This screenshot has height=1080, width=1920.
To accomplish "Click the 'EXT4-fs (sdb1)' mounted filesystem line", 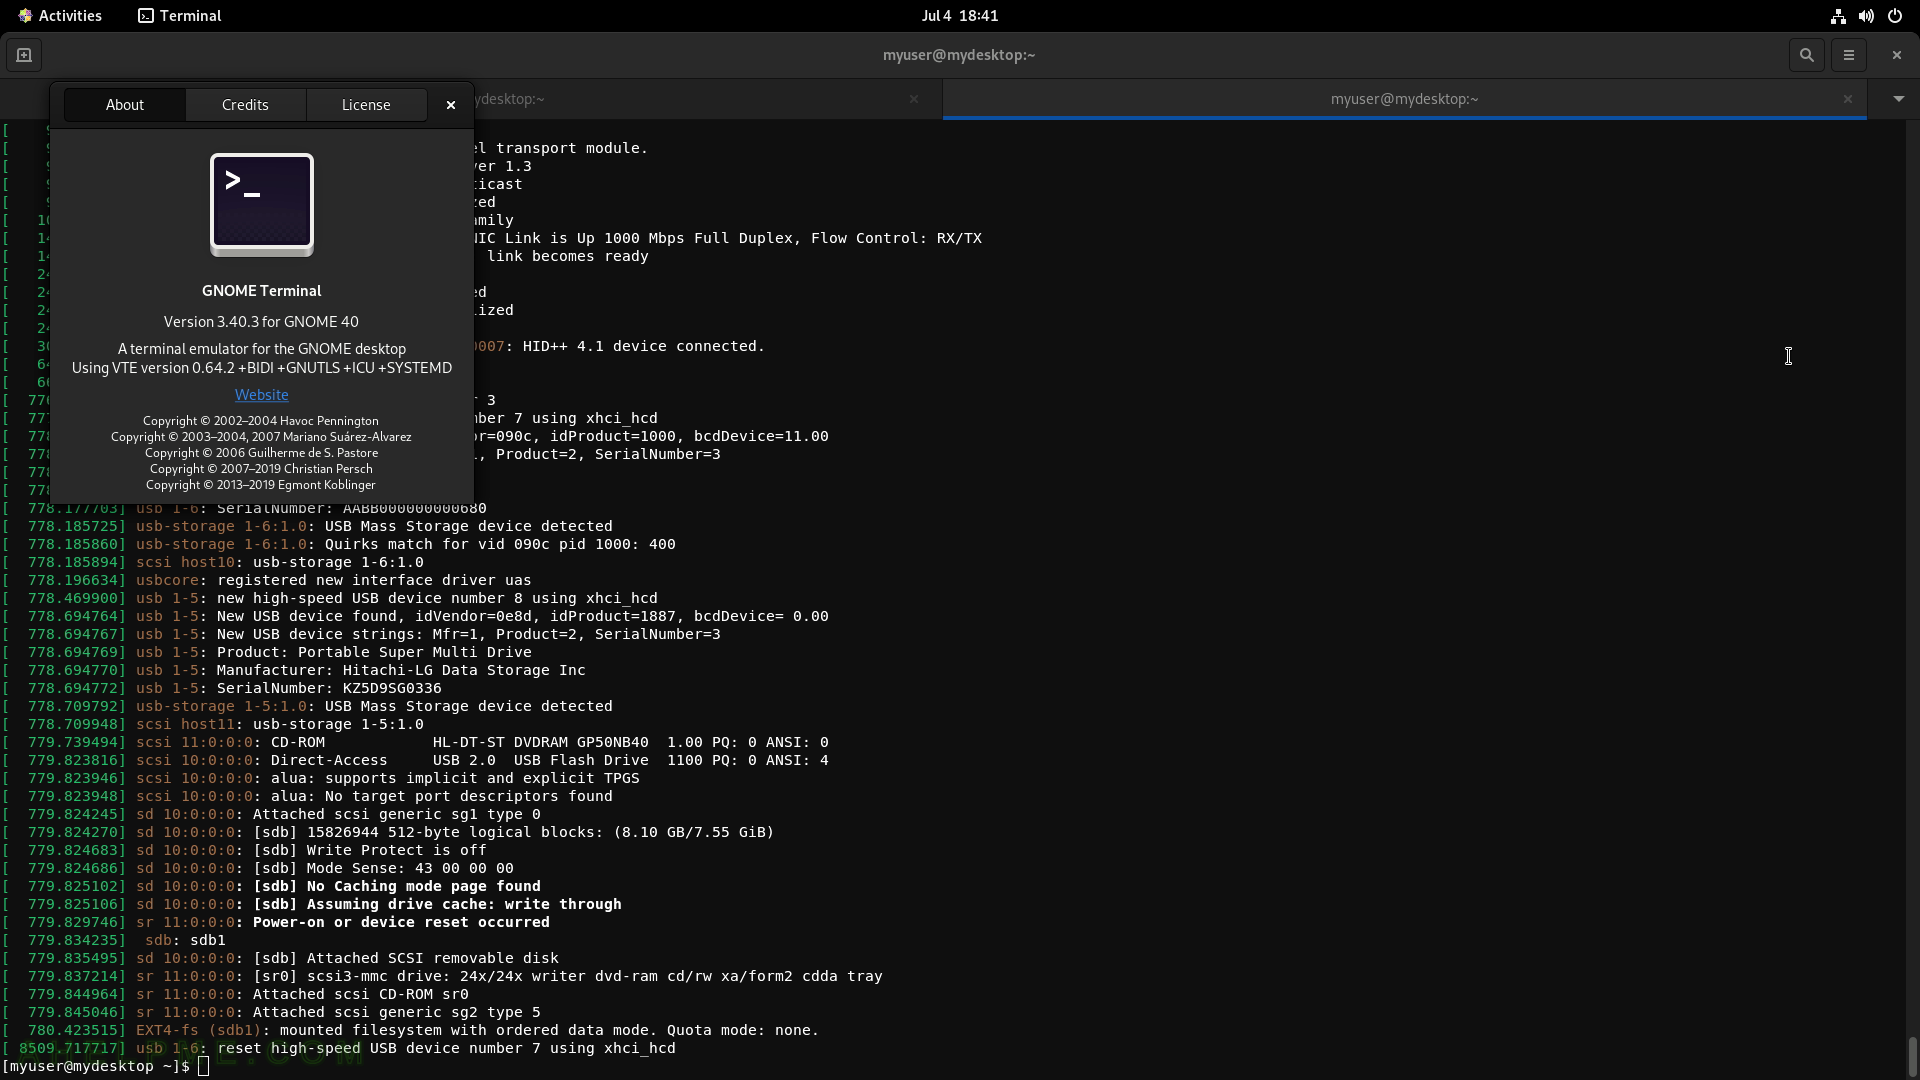I will pos(477,1030).
